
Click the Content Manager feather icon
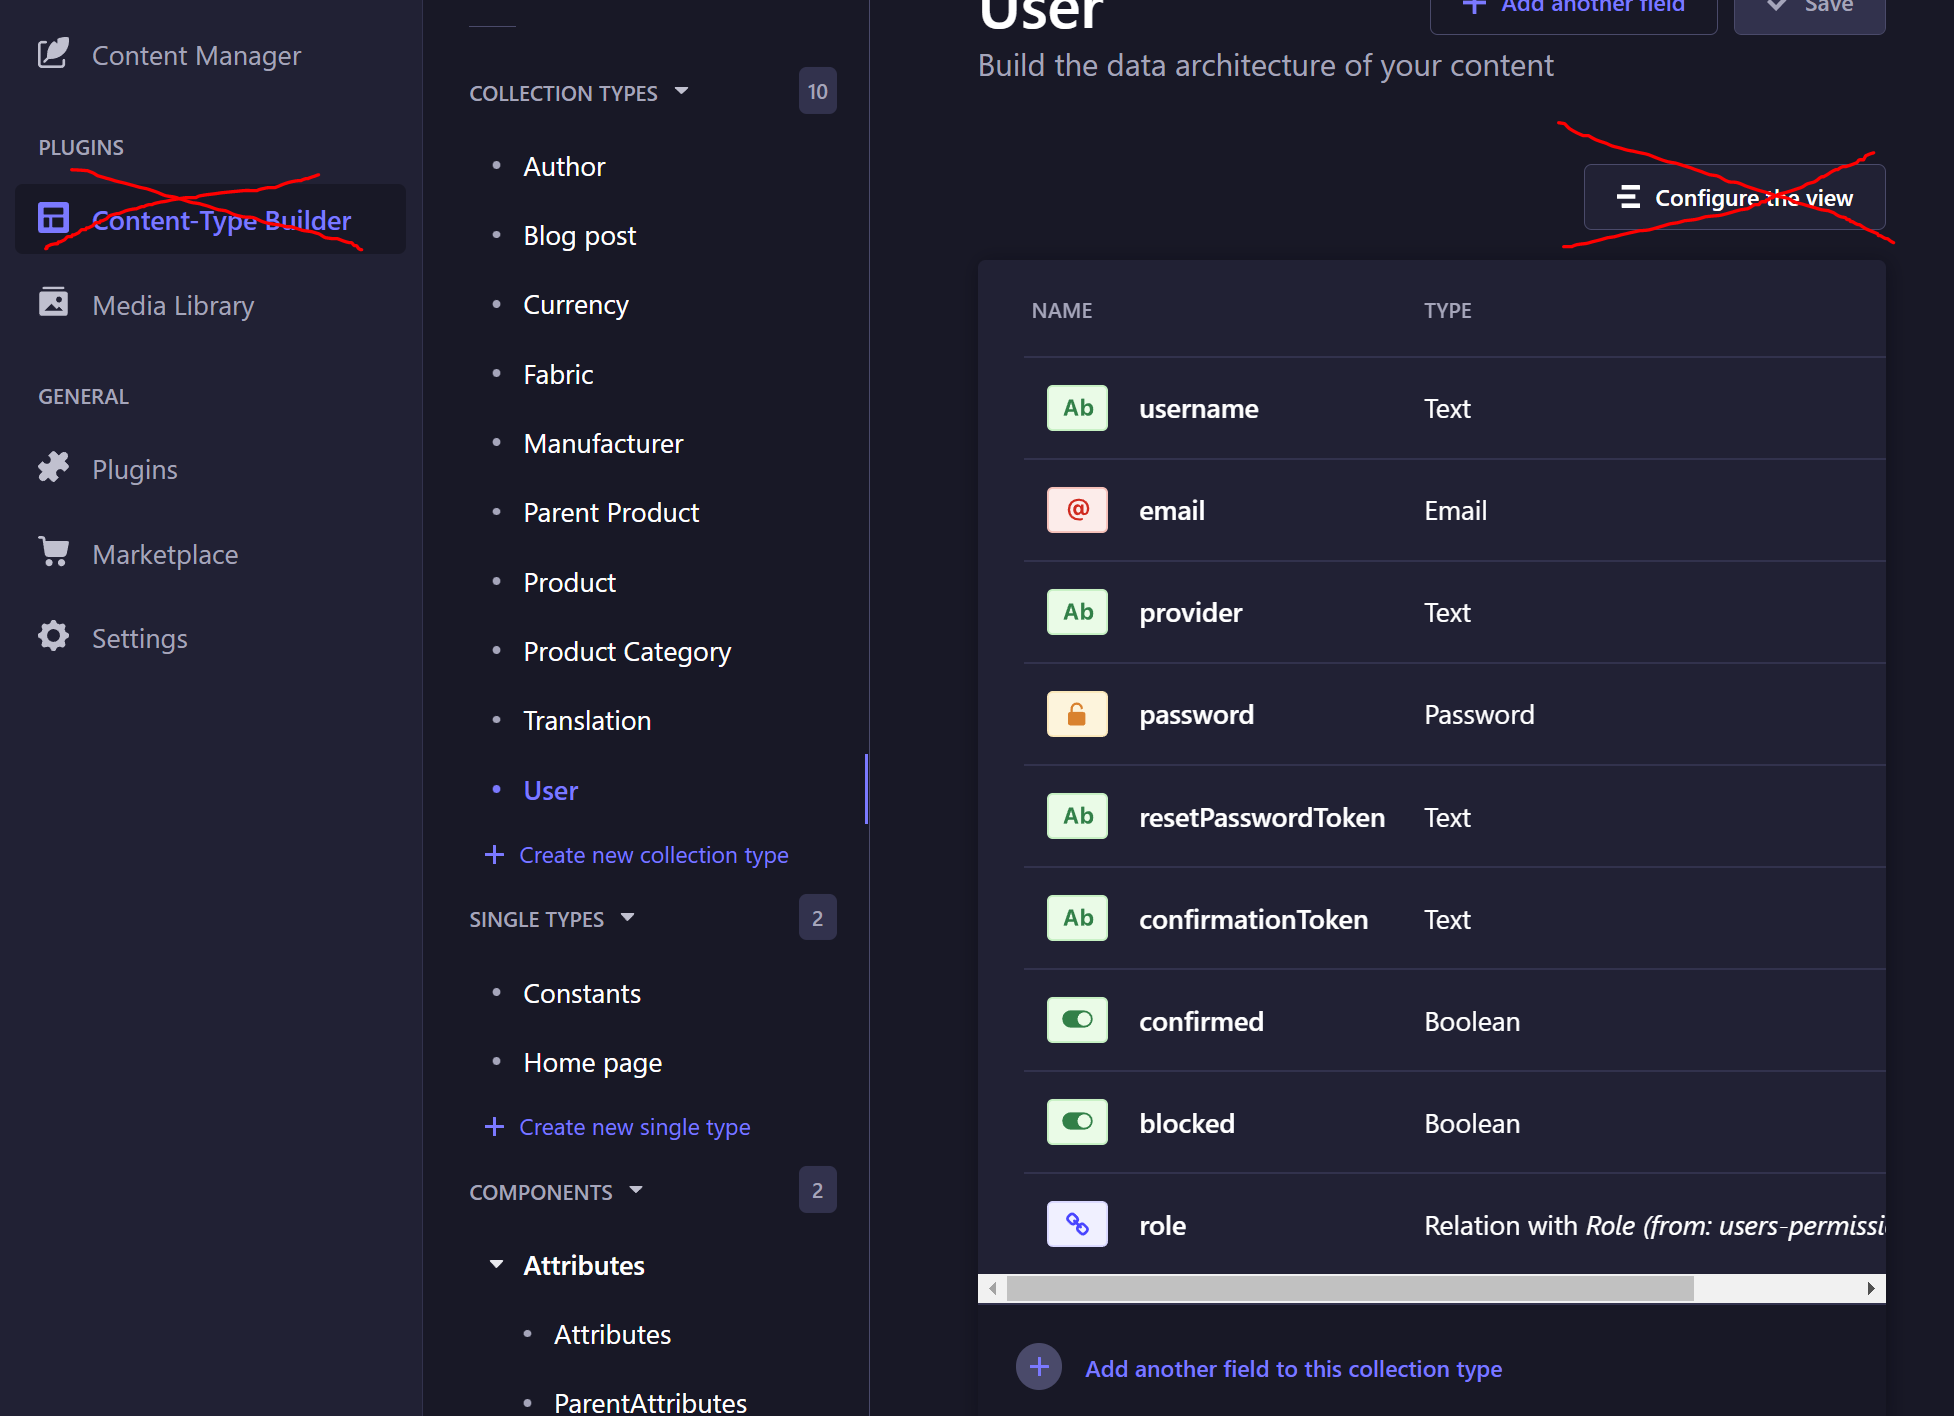(53, 54)
